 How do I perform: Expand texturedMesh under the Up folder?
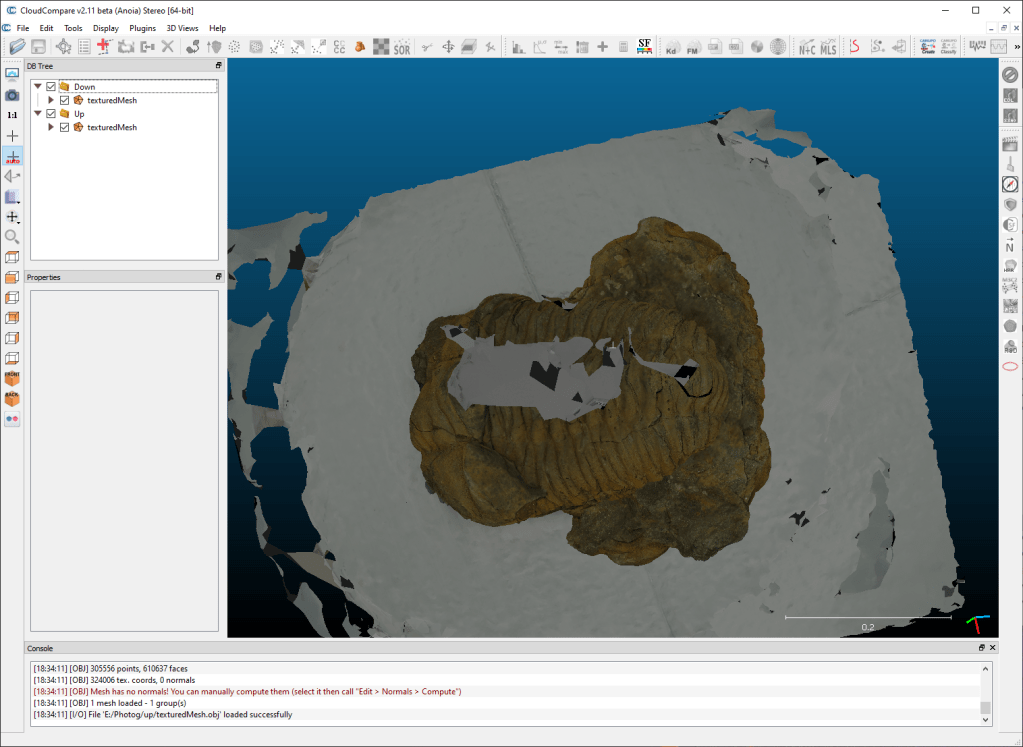(51, 127)
